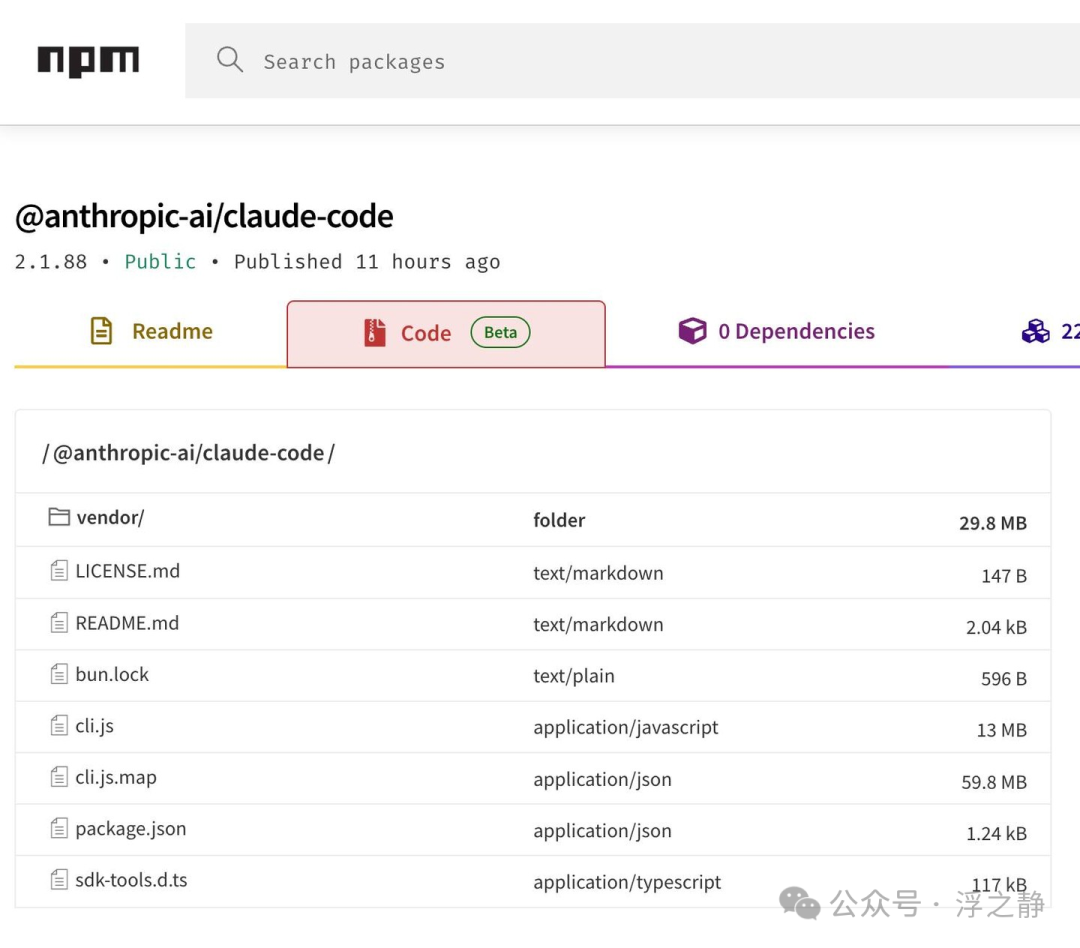Click the Readme document icon

click(101, 331)
